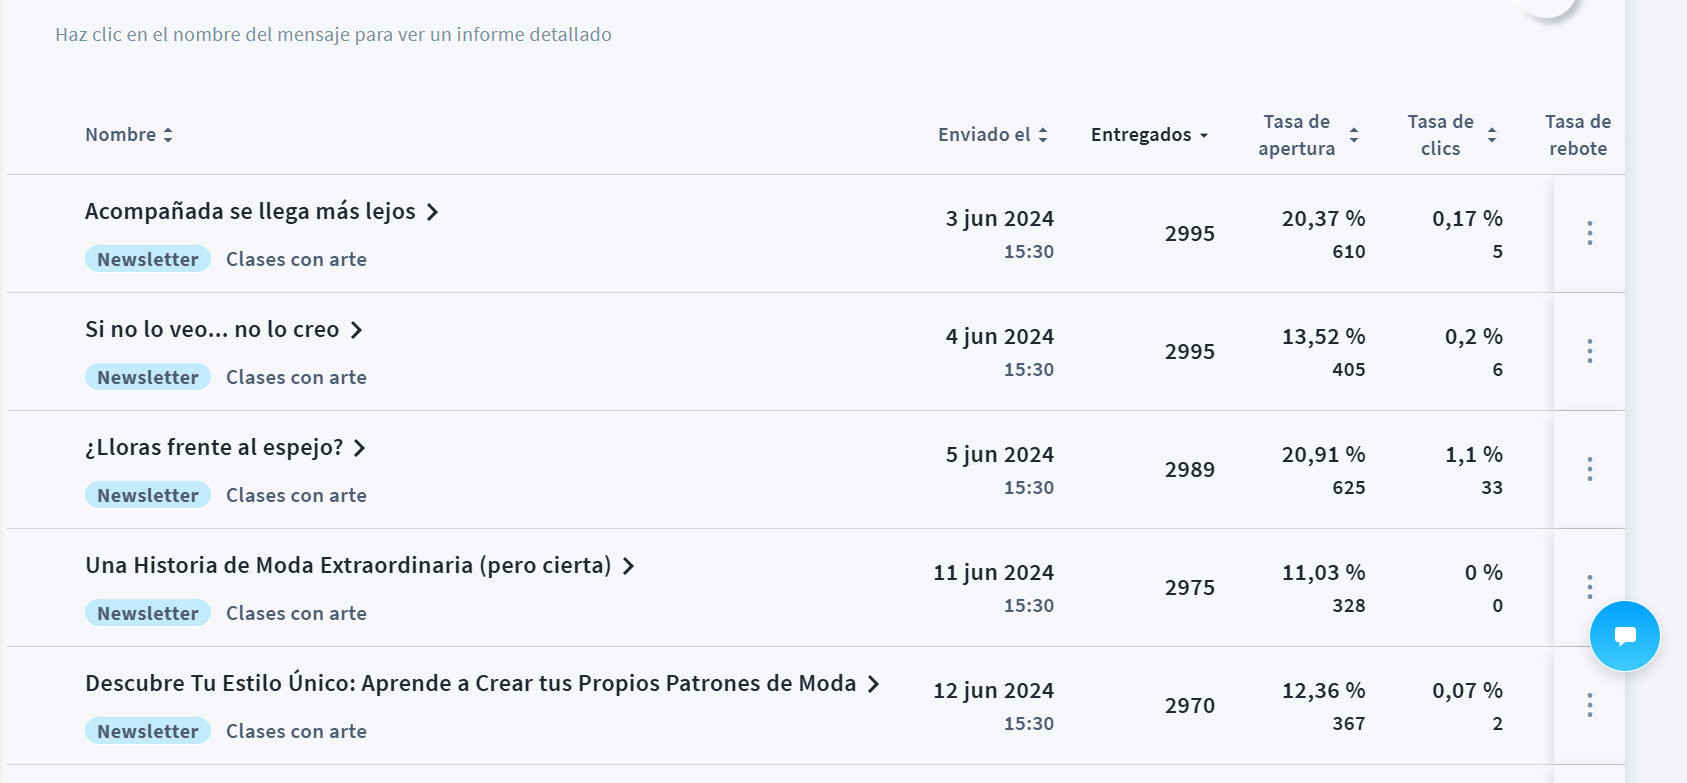Viewport: 1687px width, 783px height.
Task: Click Newsletter tag on Una Historia de Moda row
Action: coord(148,613)
